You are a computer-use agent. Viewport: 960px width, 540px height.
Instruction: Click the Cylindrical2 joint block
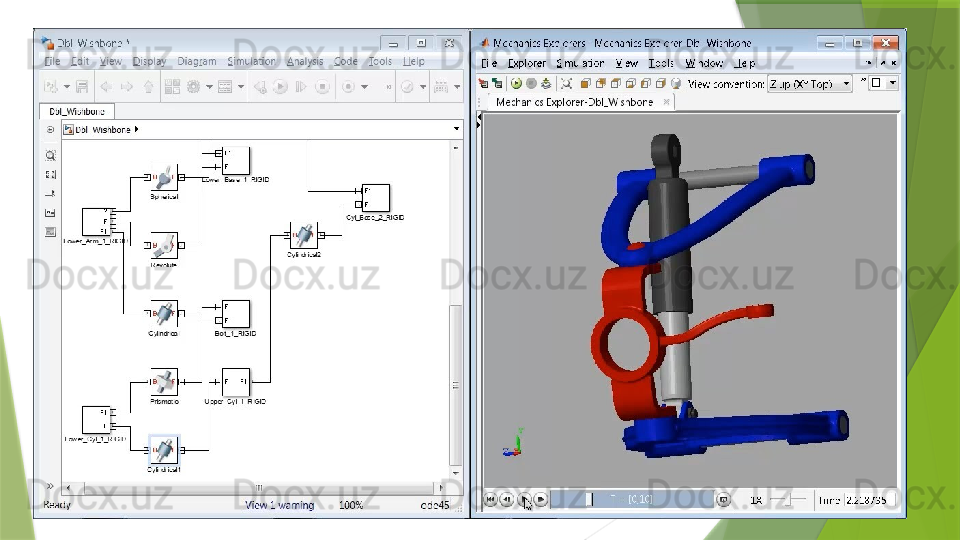pyautogui.click(x=303, y=236)
